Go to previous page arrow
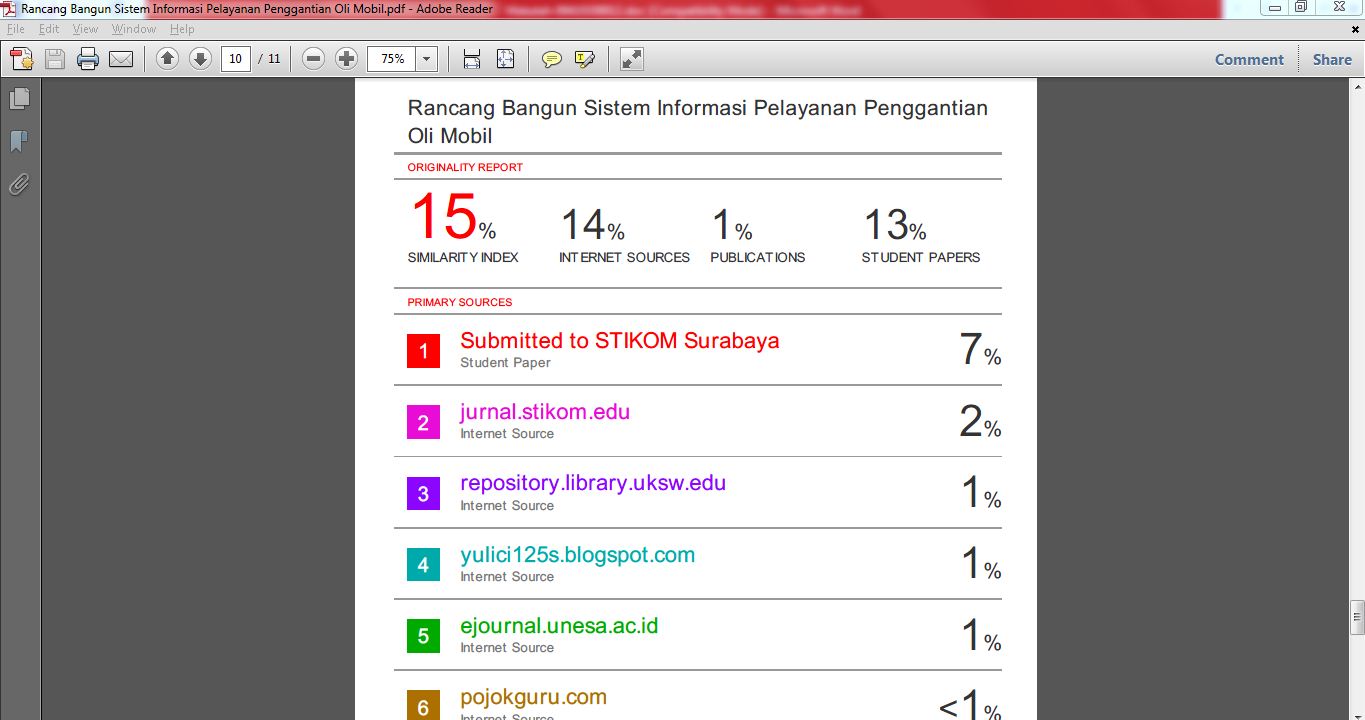The image size is (1365, 720). tap(168, 59)
